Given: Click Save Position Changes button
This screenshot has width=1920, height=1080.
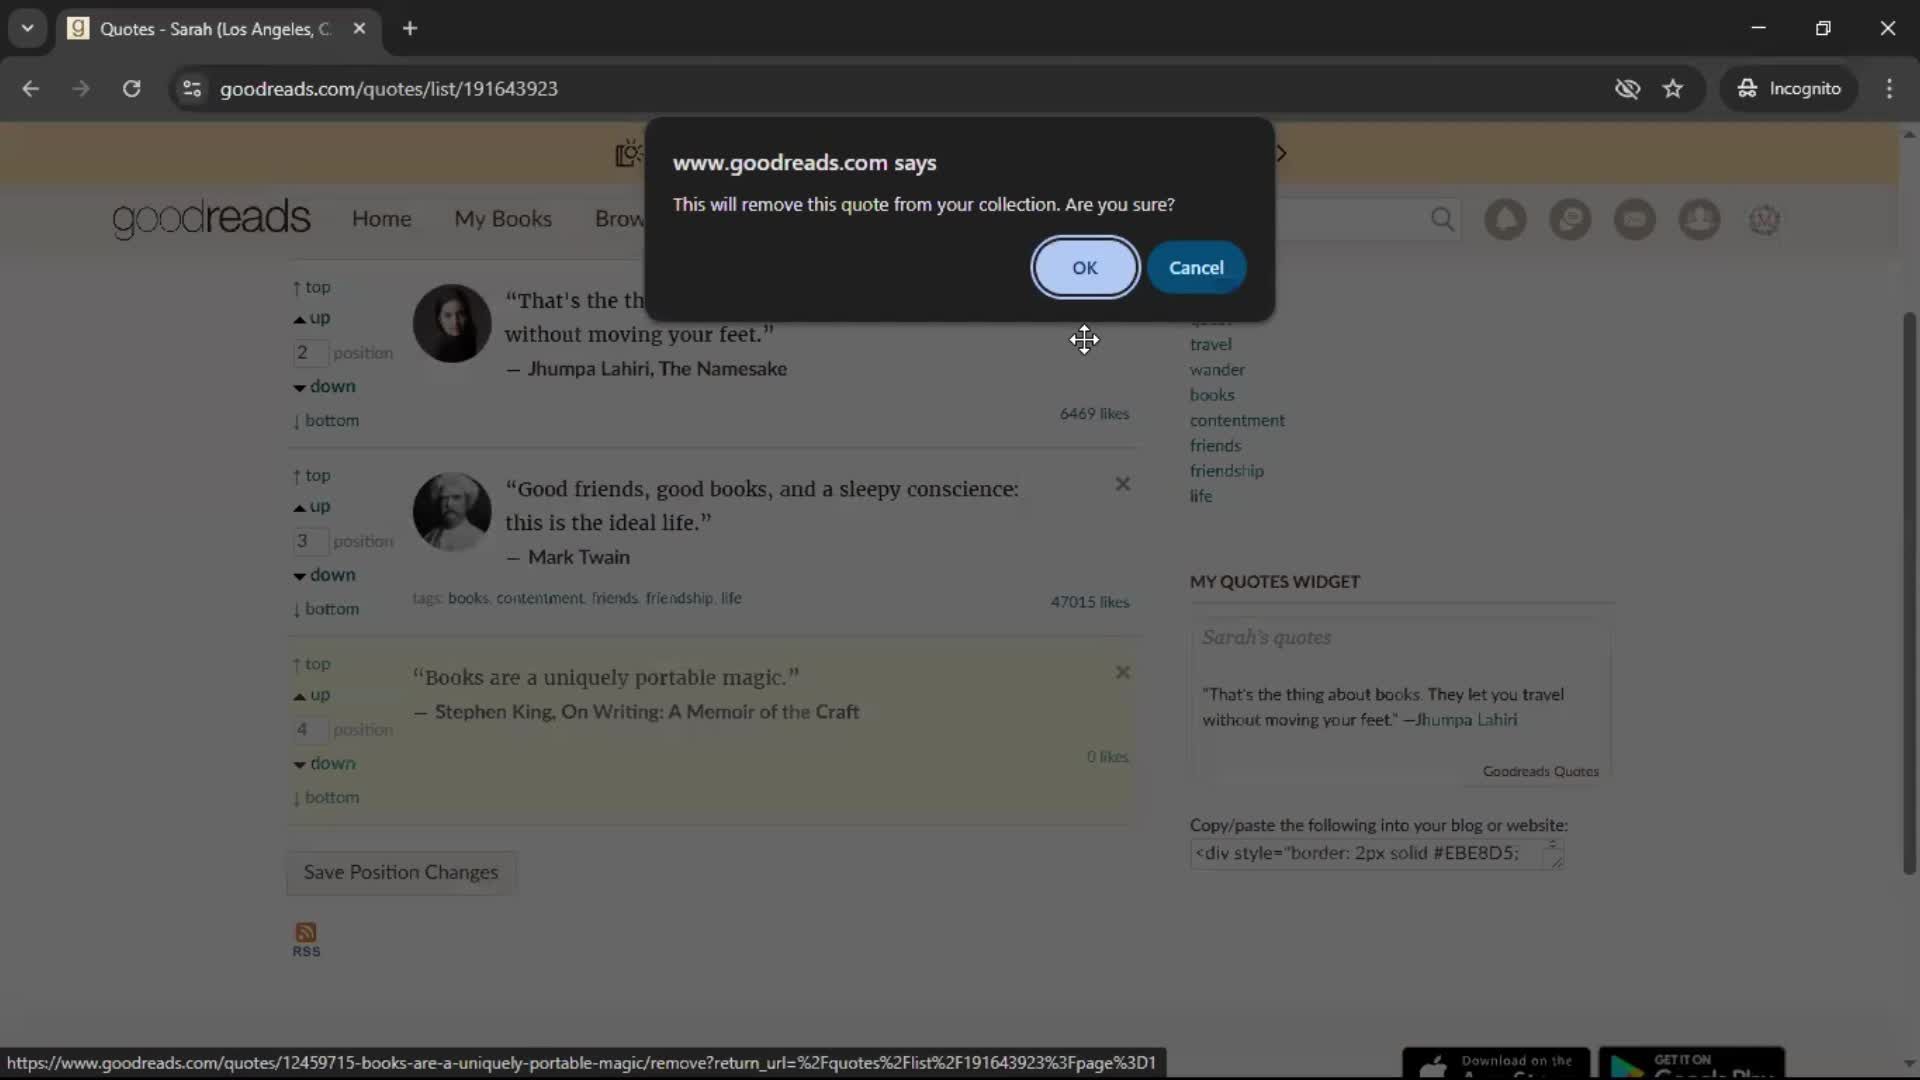Looking at the screenshot, I should (401, 873).
